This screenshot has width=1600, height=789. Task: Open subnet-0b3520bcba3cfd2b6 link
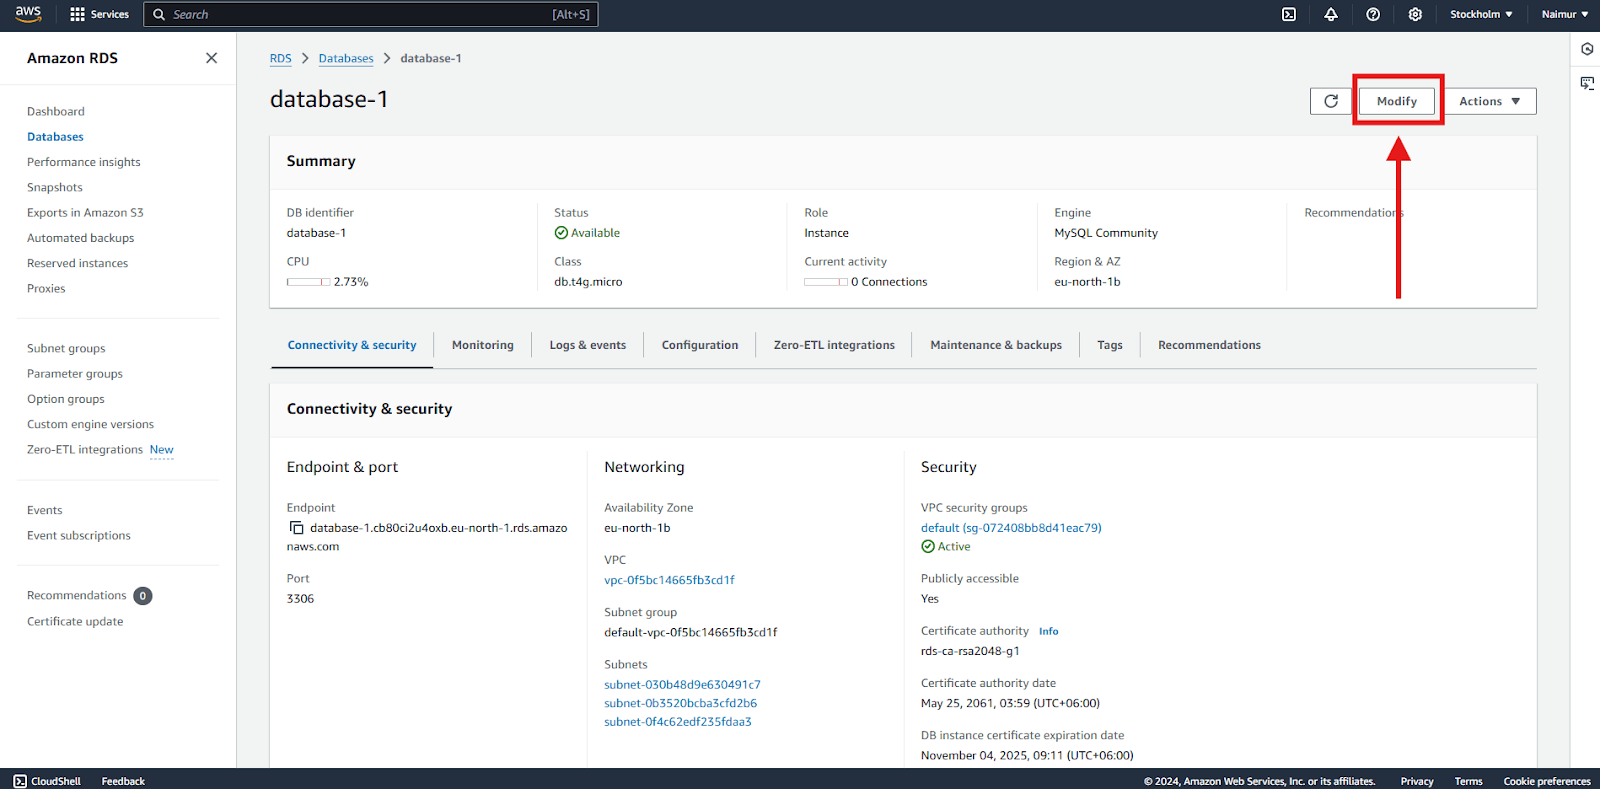pos(680,703)
